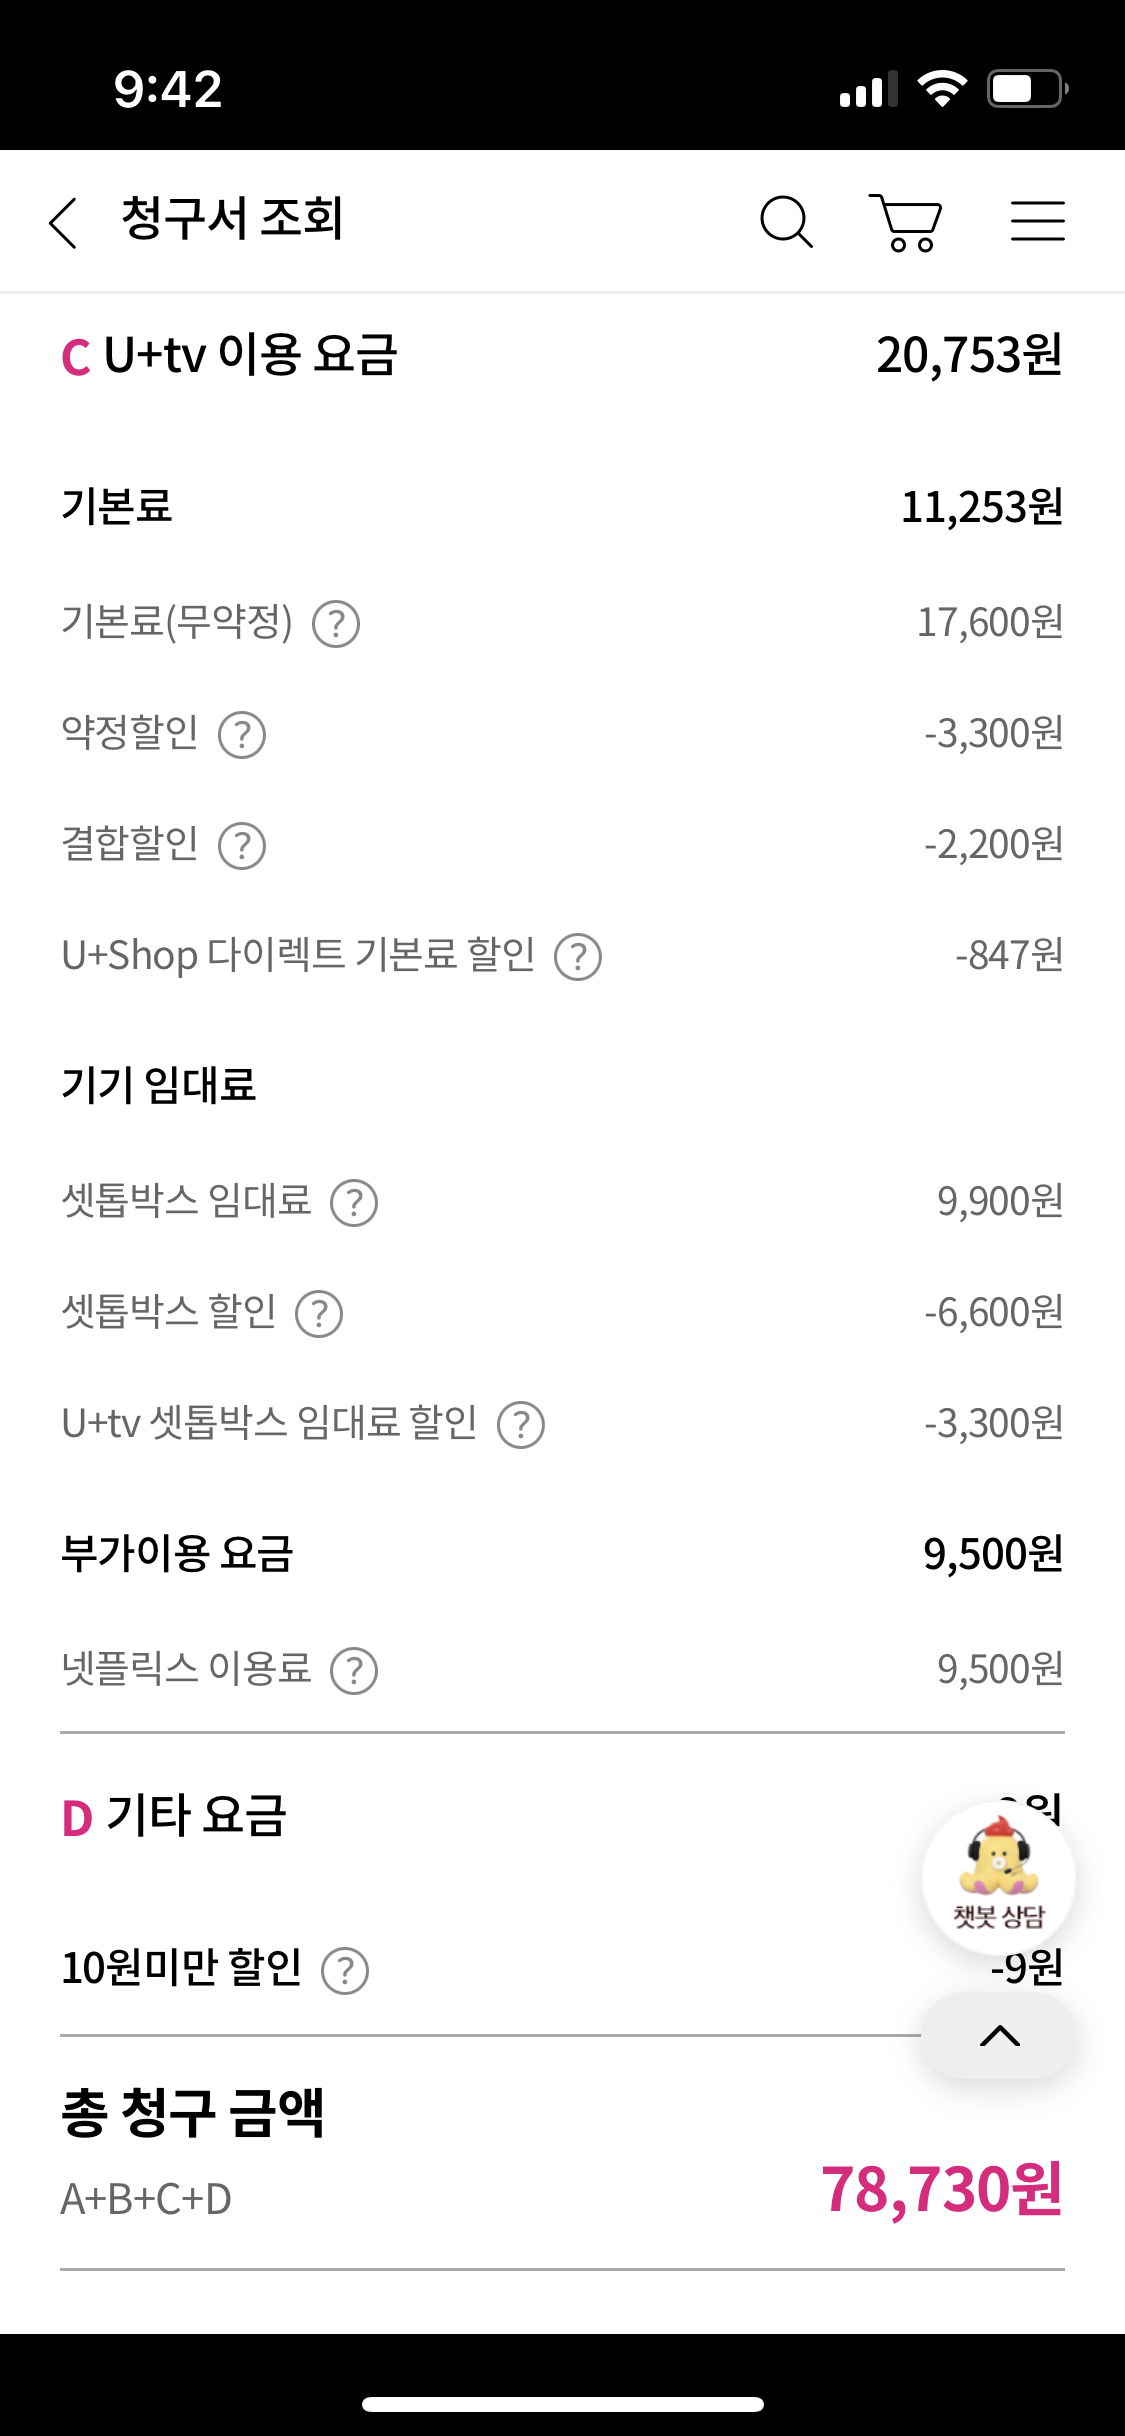Show help for U+Shop 다이렉트 기본료 할인
The image size is (1125, 2436).
pyautogui.click(x=578, y=957)
